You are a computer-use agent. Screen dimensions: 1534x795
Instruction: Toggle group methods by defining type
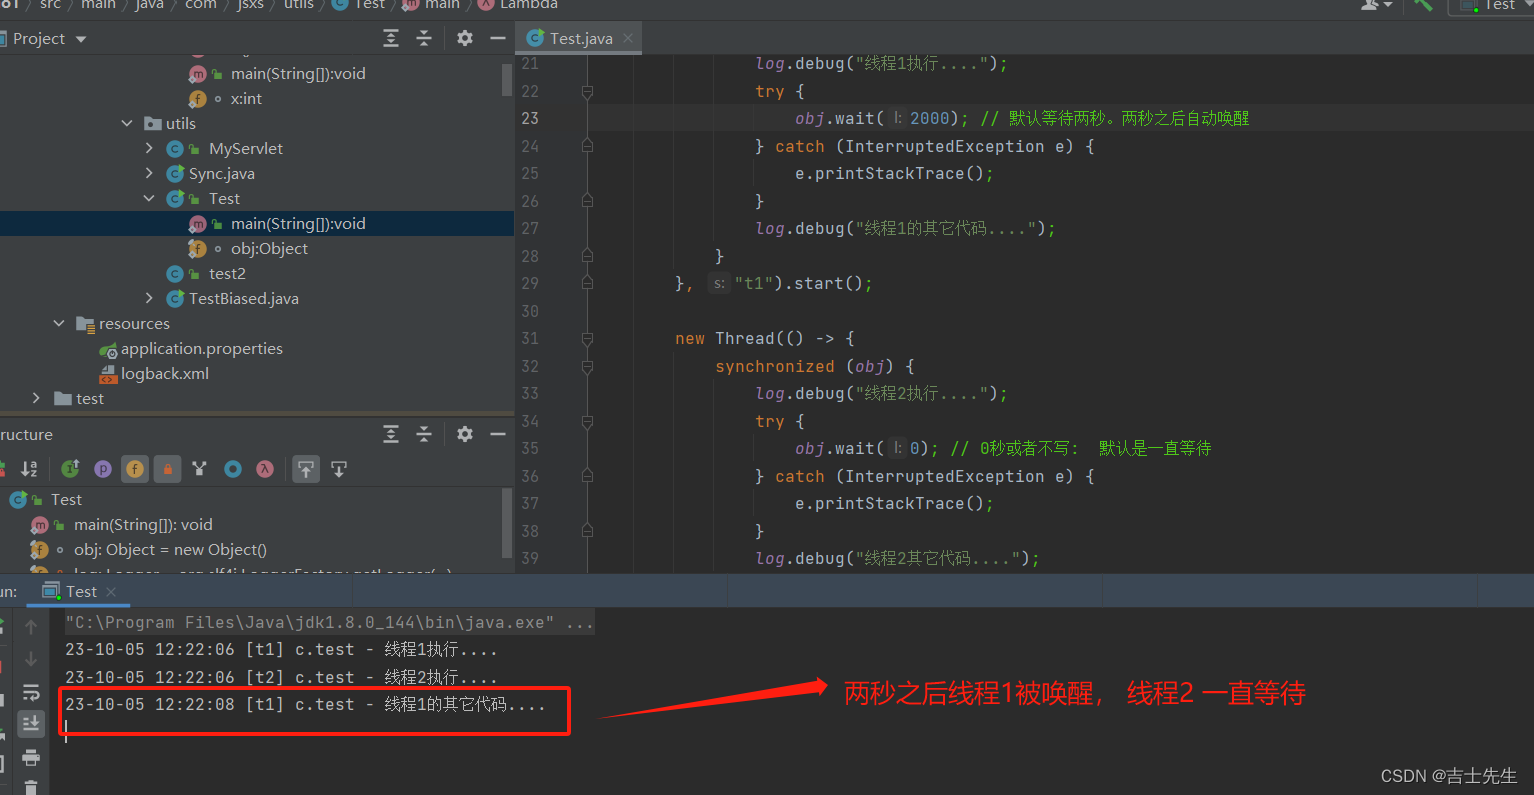pyautogui.click(x=199, y=469)
